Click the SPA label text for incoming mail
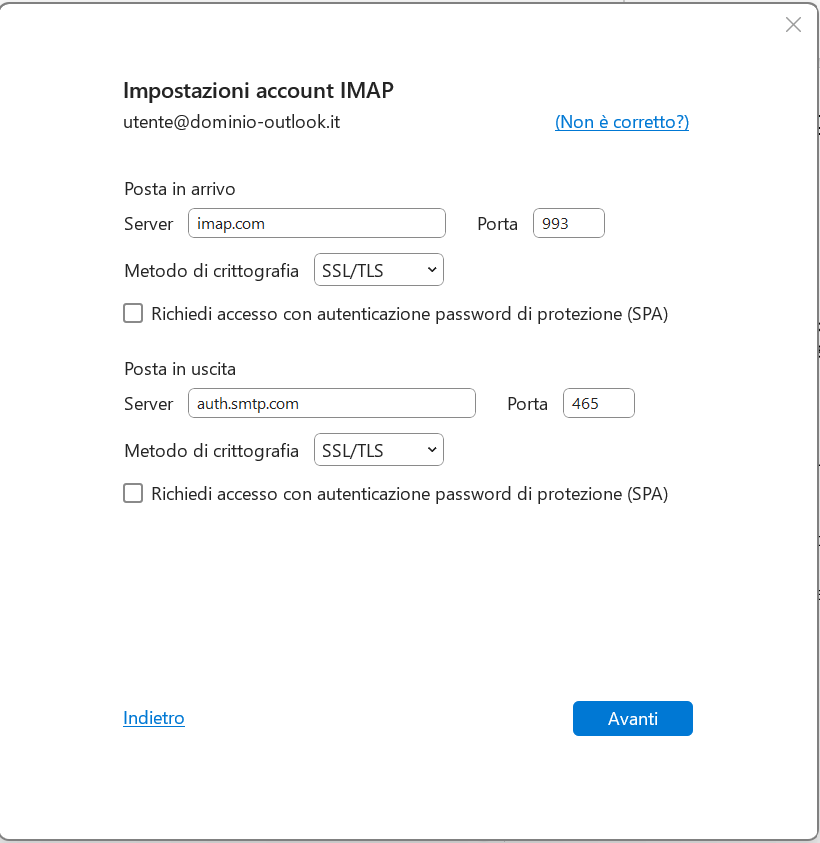820x843 pixels. (409, 314)
